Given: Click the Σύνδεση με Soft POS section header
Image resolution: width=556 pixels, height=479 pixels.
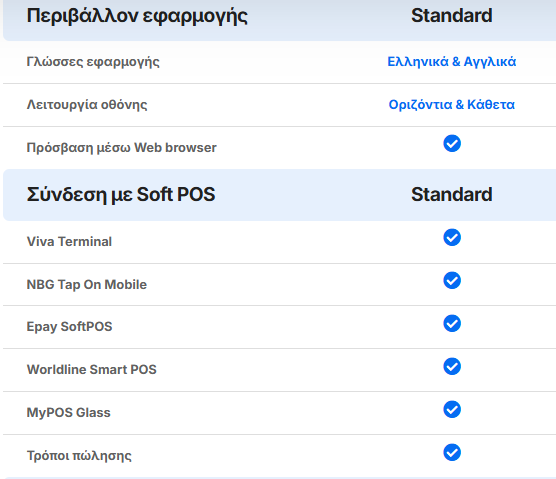Looking at the screenshot, I should tap(121, 194).
